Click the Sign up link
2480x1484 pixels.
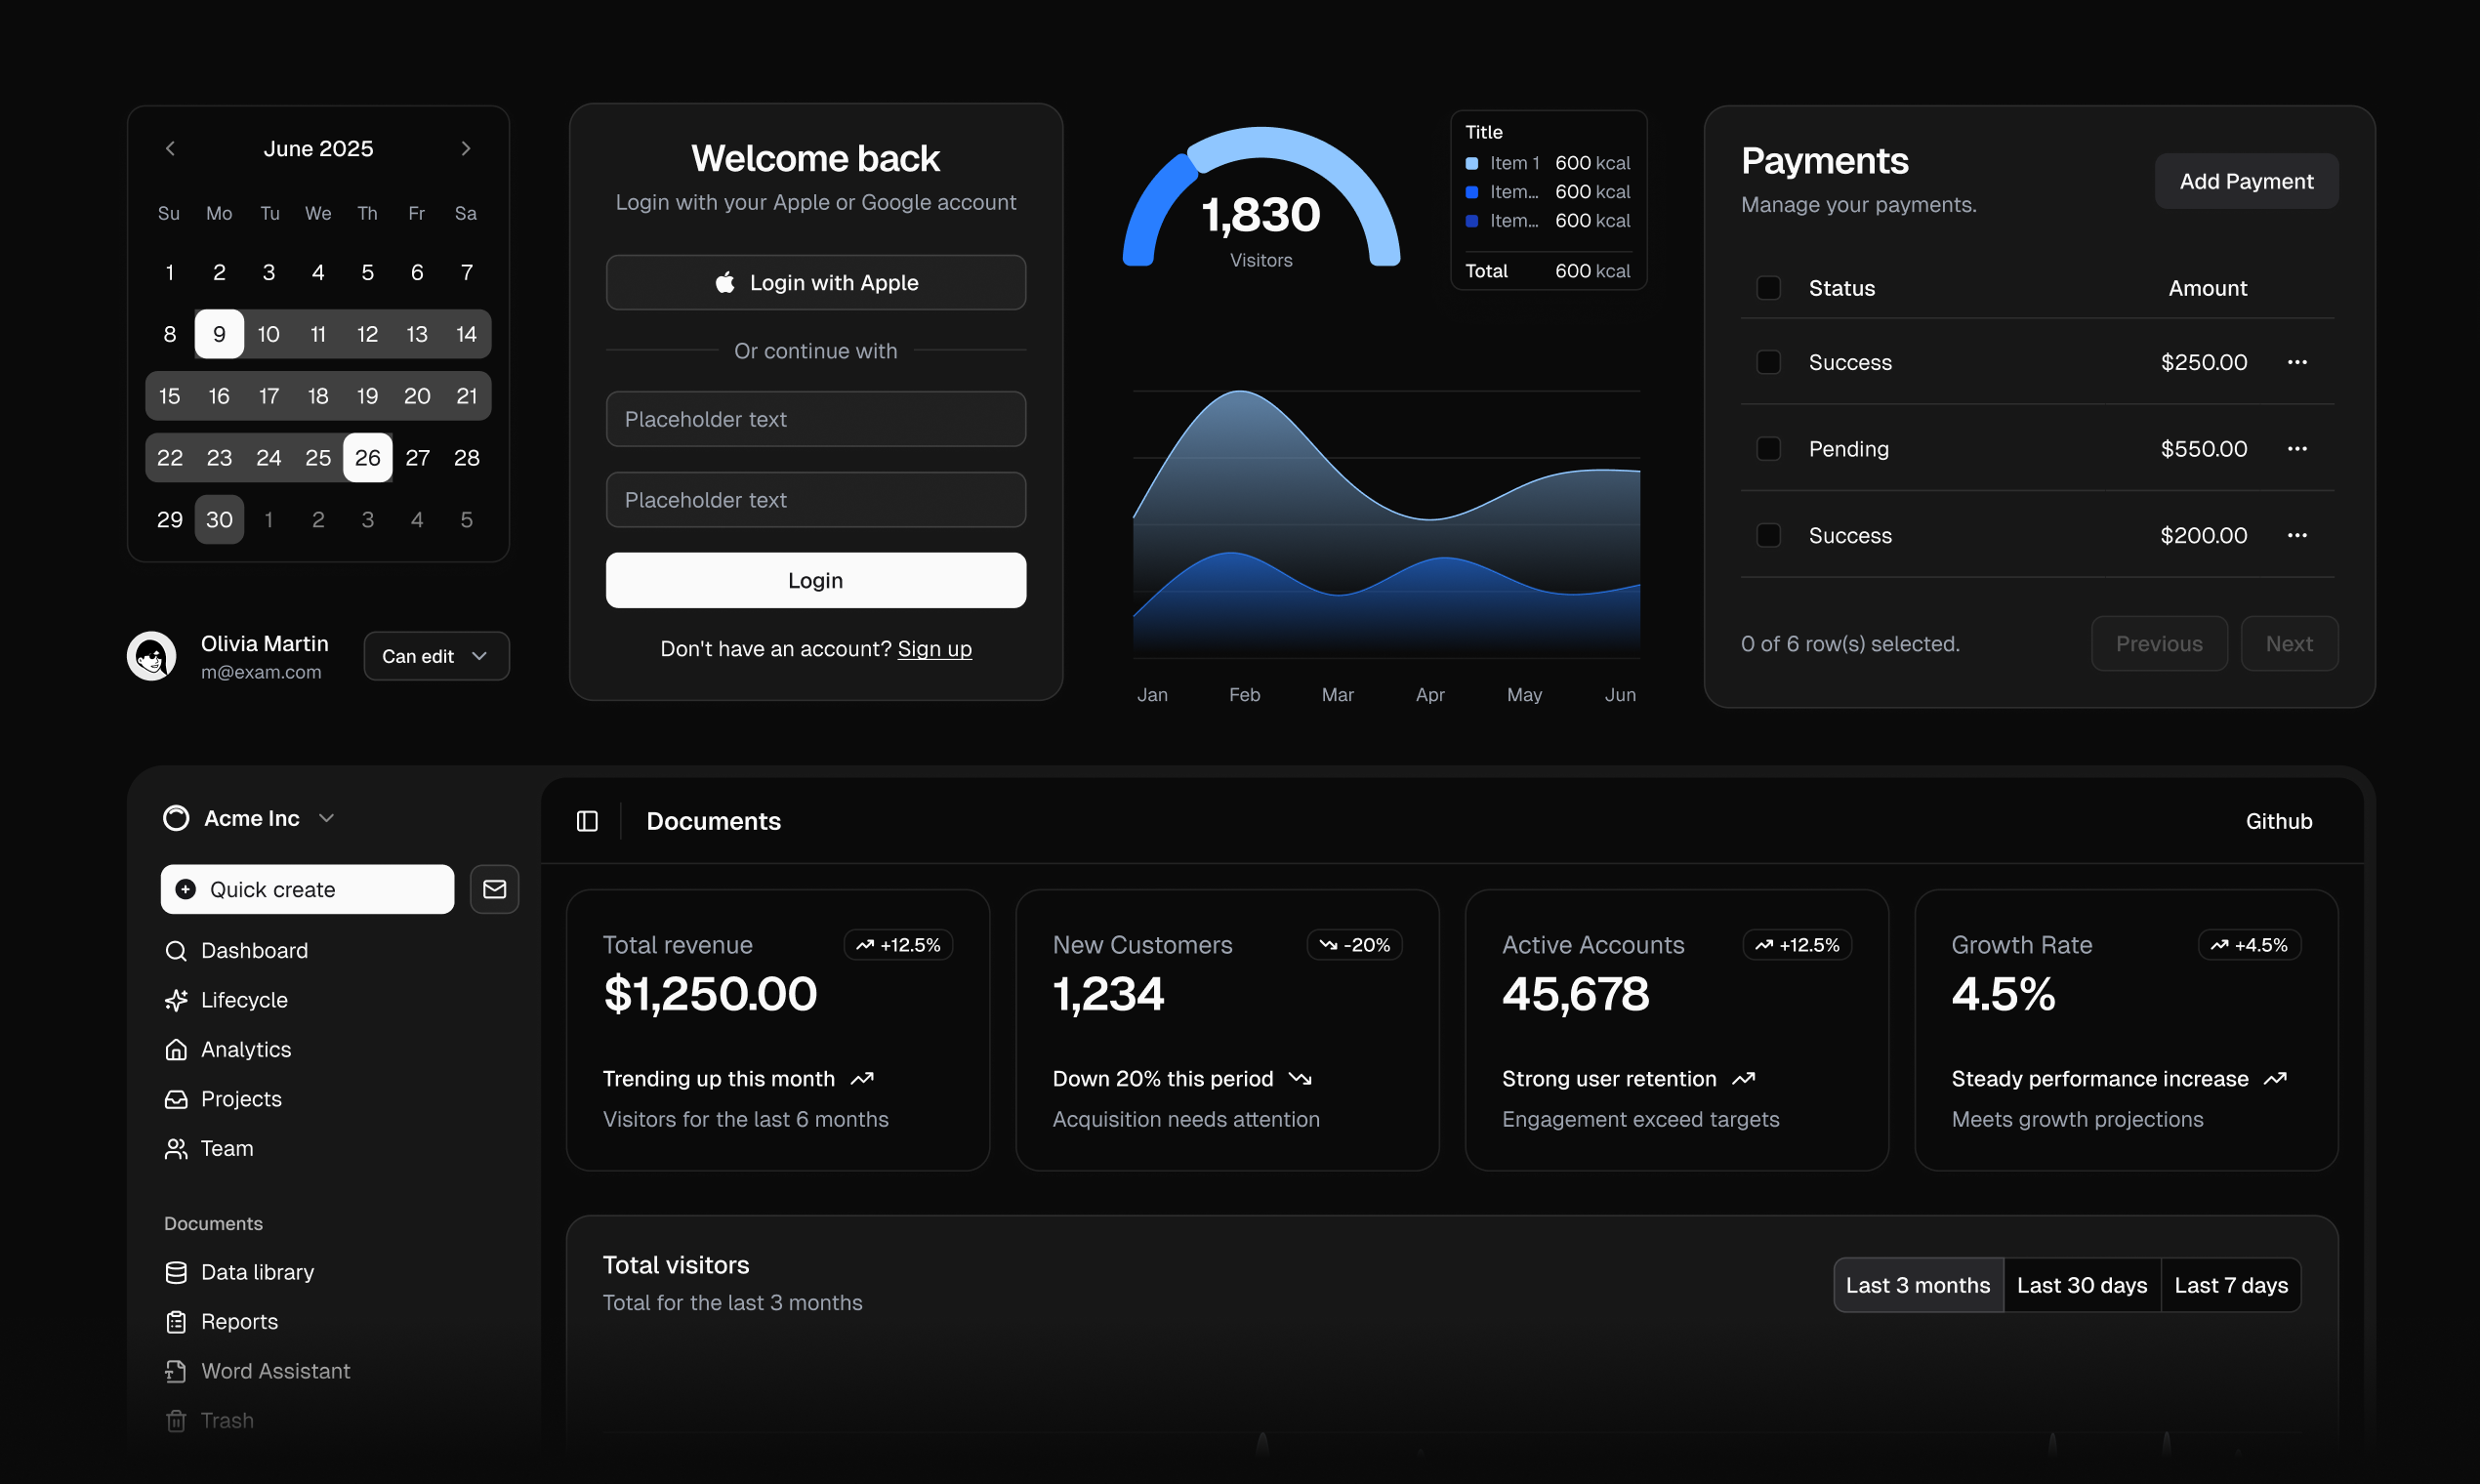(x=934, y=649)
